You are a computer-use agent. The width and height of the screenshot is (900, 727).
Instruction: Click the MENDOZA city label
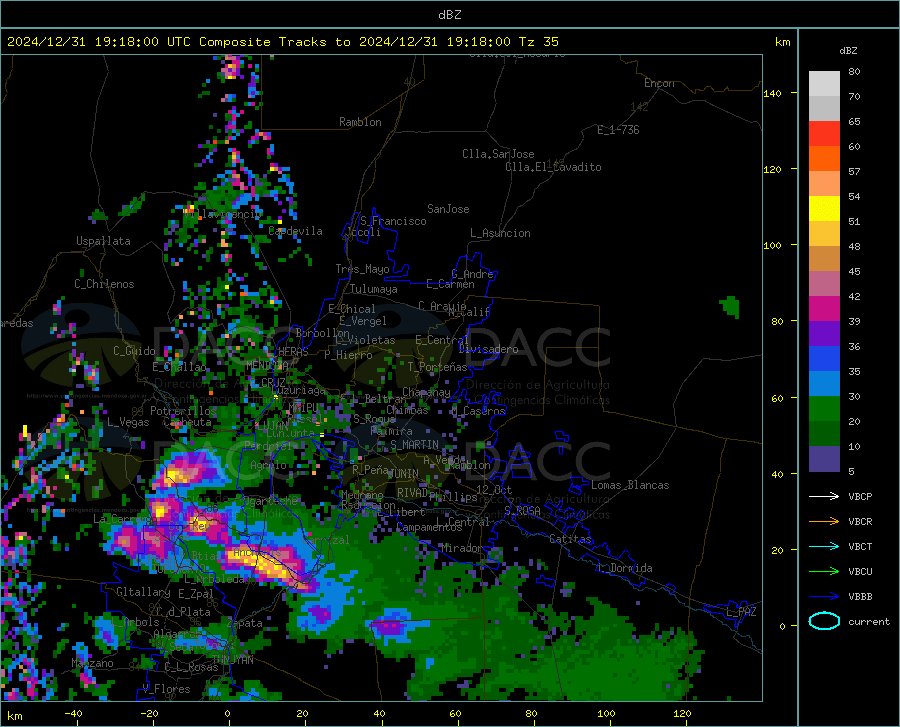pyautogui.click(x=267, y=365)
